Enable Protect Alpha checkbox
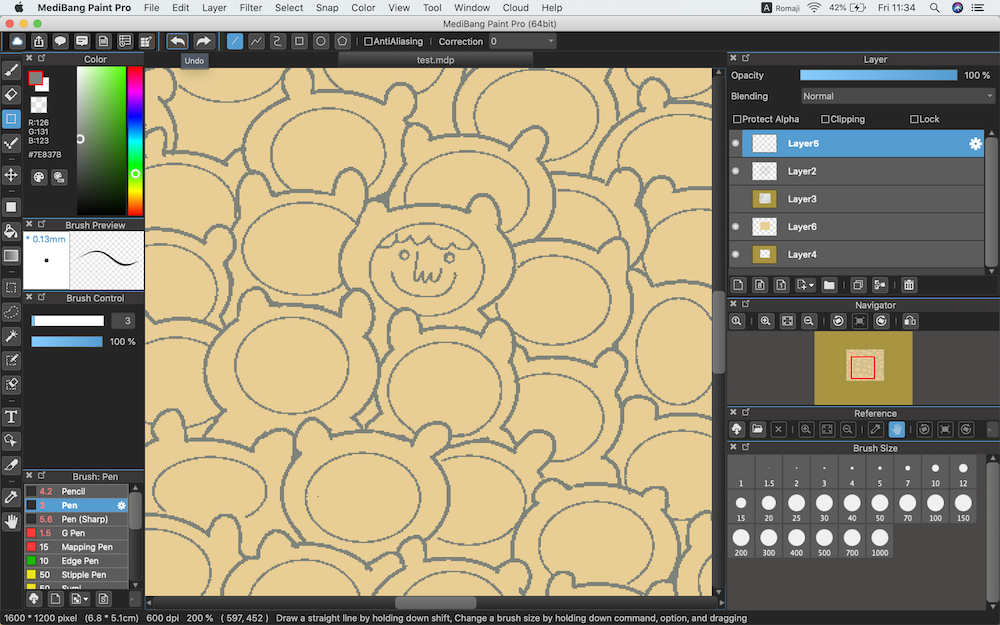The width and height of the screenshot is (1000, 625). (737, 119)
